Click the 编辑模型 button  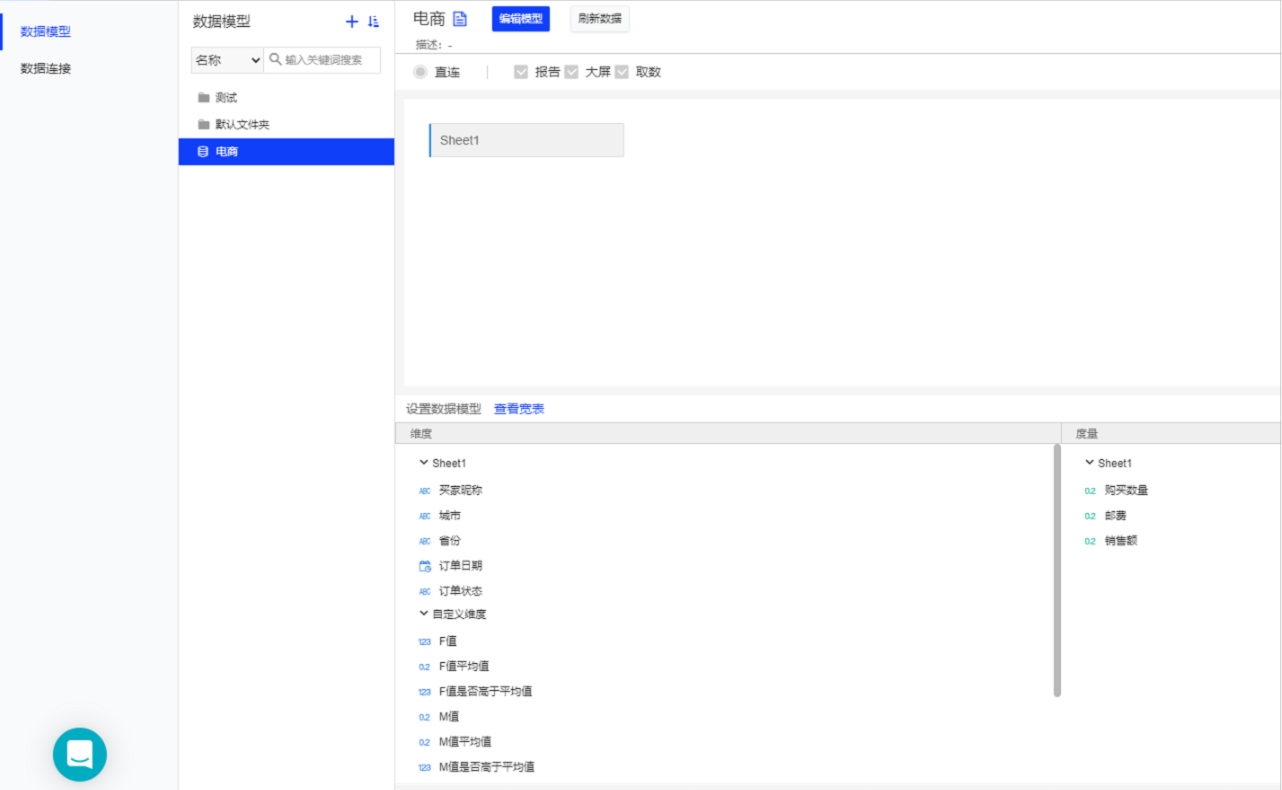[x=521, y=19]
